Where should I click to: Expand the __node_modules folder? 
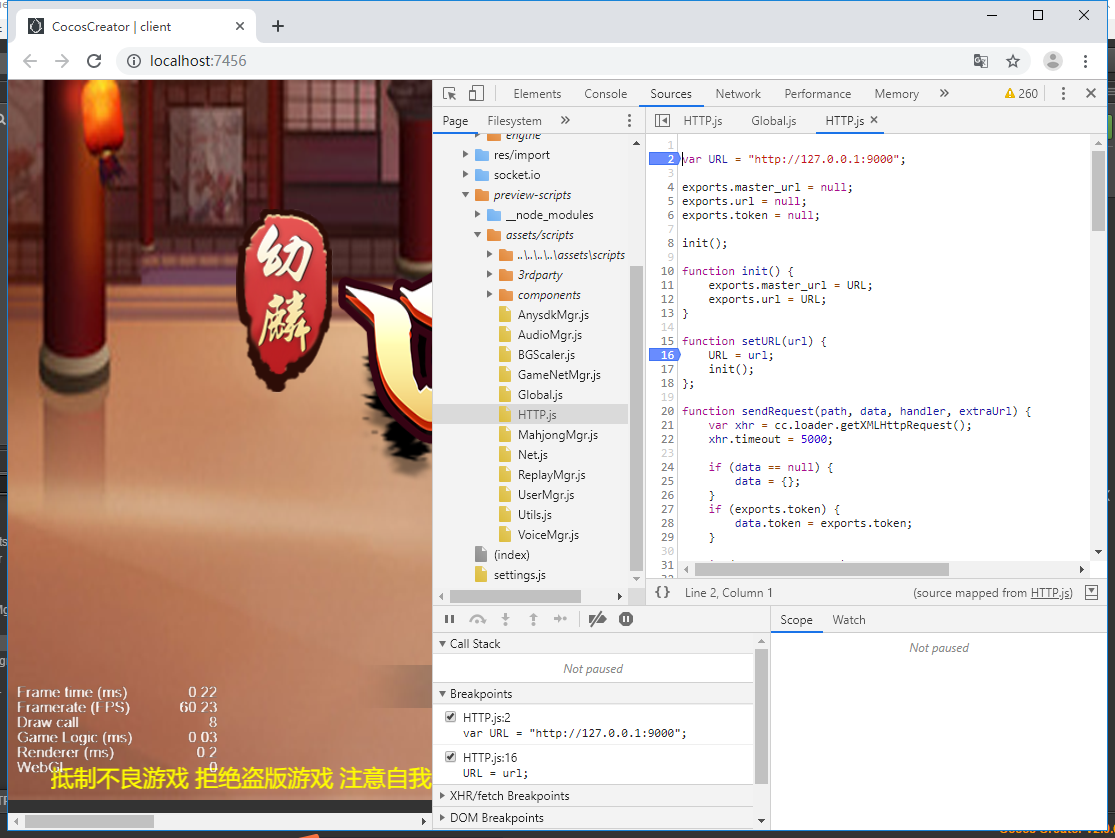(478, 214)
